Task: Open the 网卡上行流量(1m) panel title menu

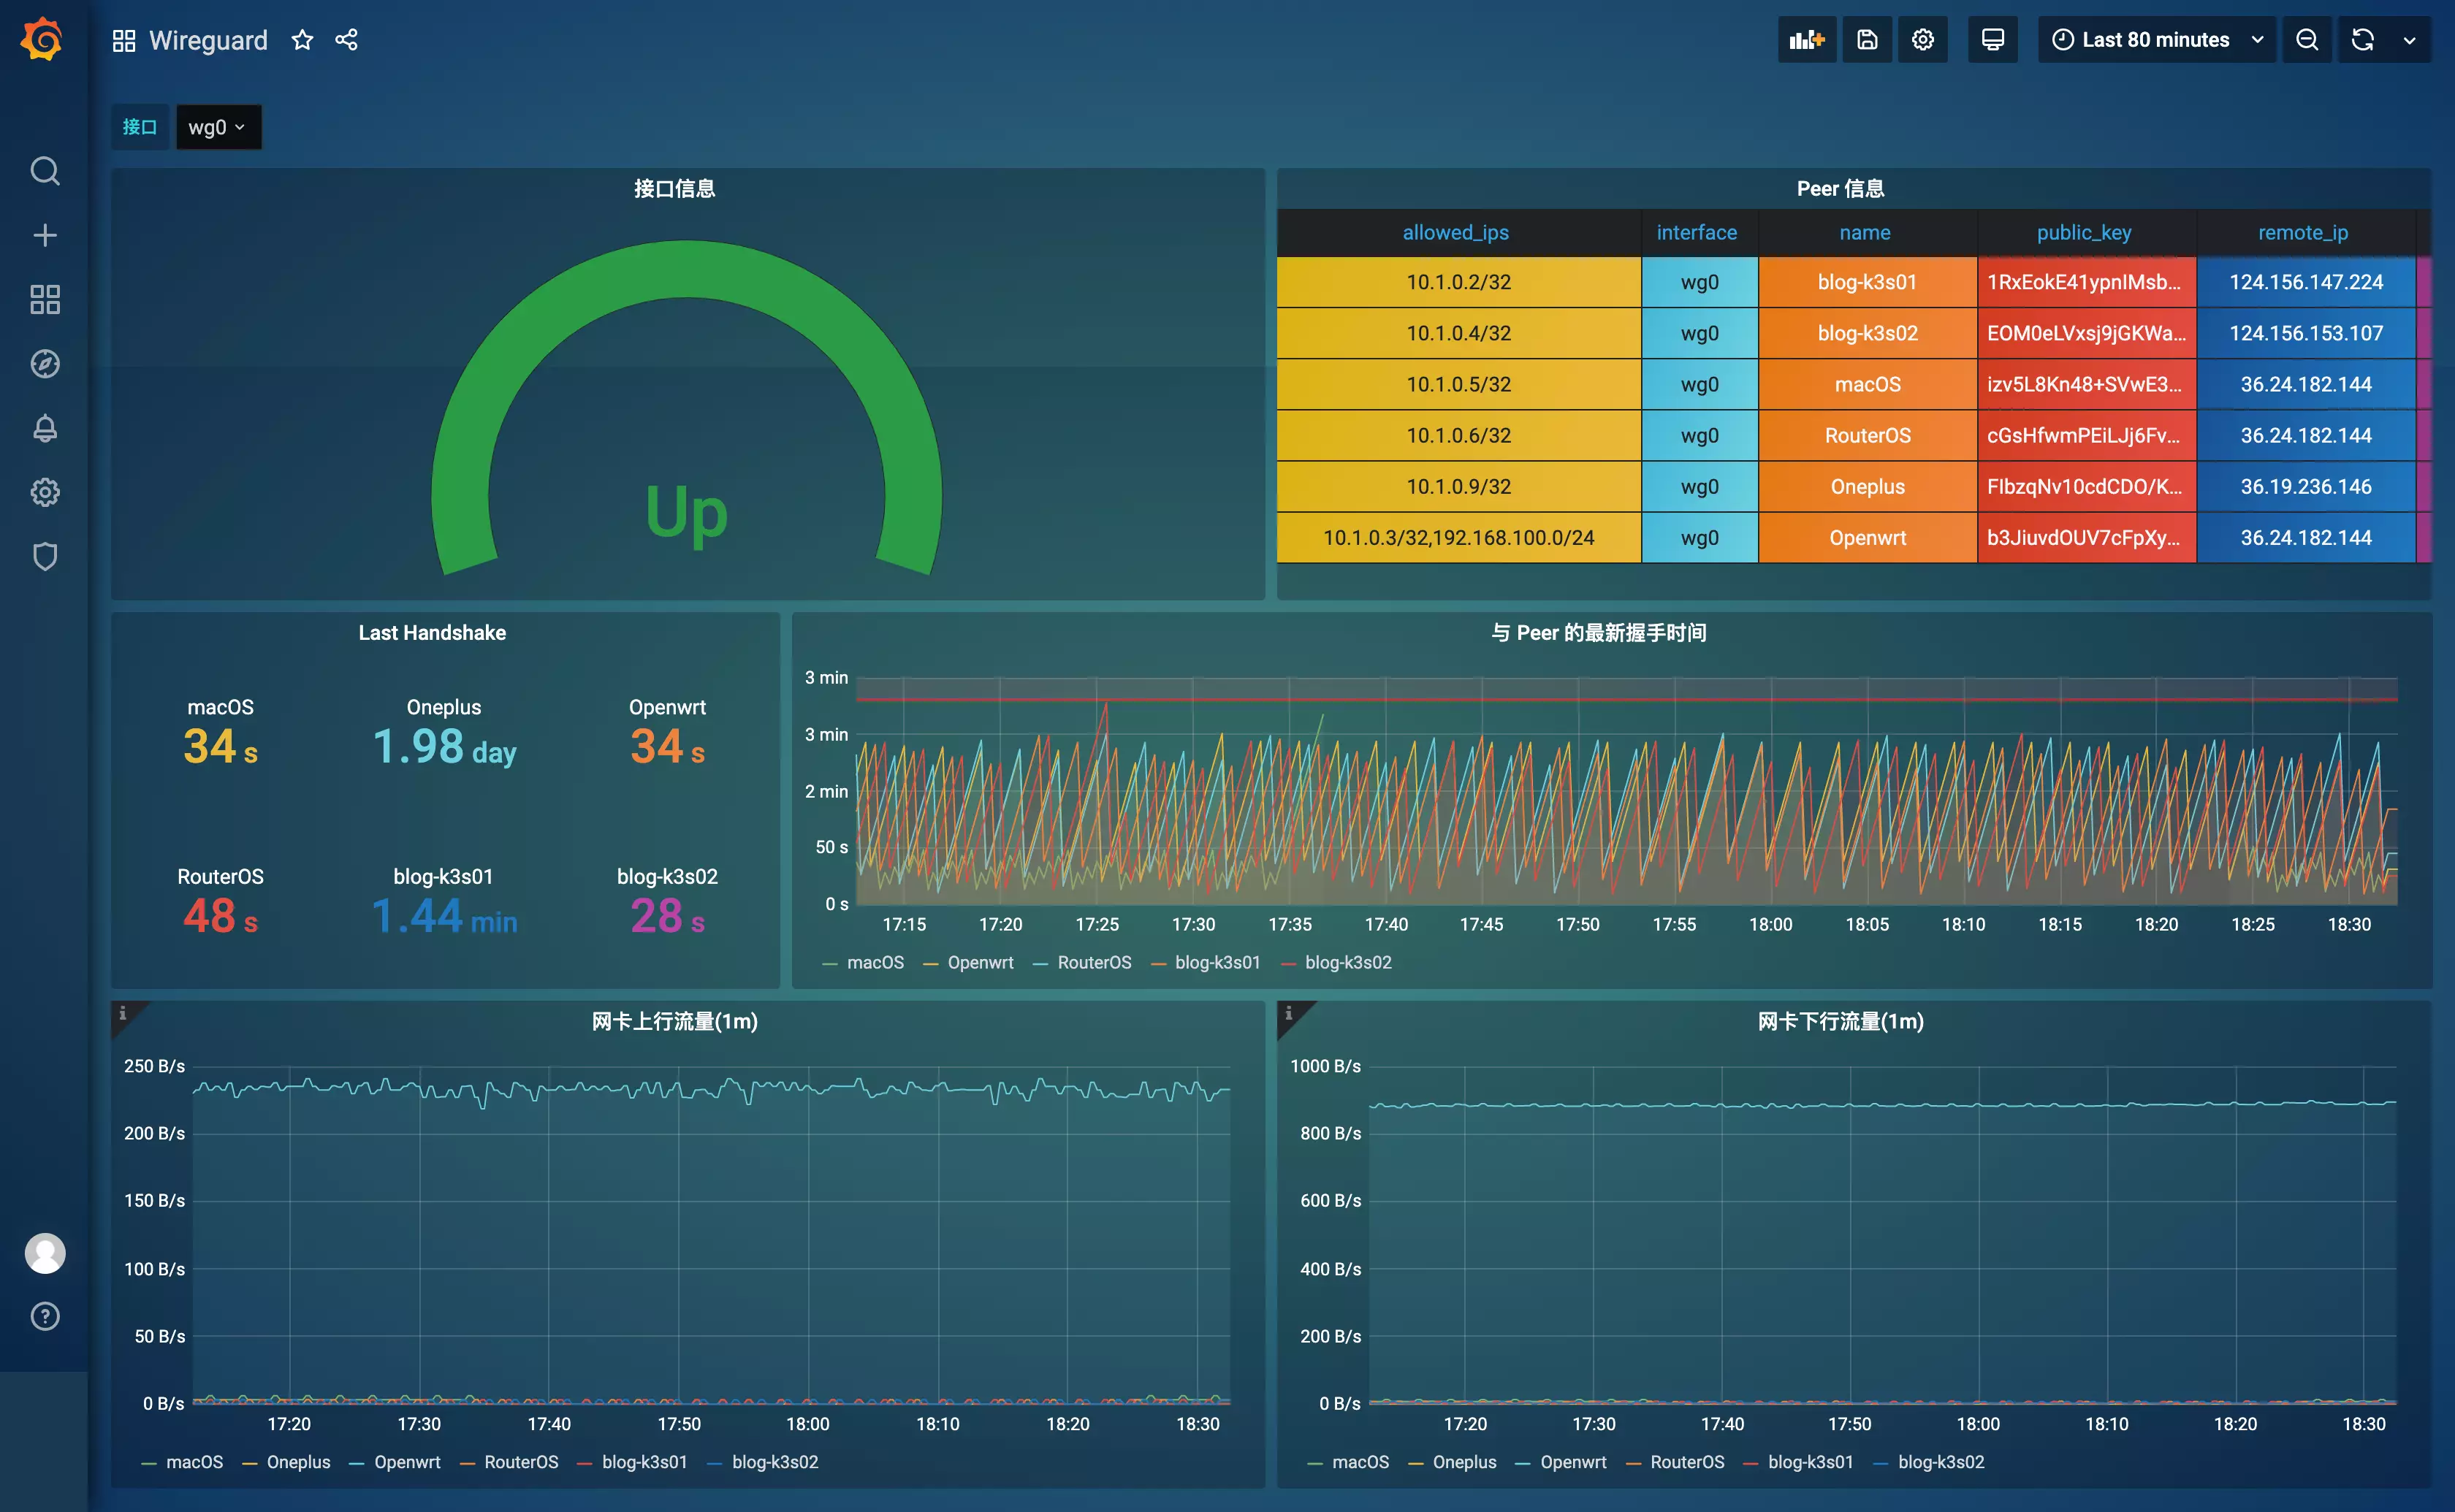Action: coord(674,1021)
